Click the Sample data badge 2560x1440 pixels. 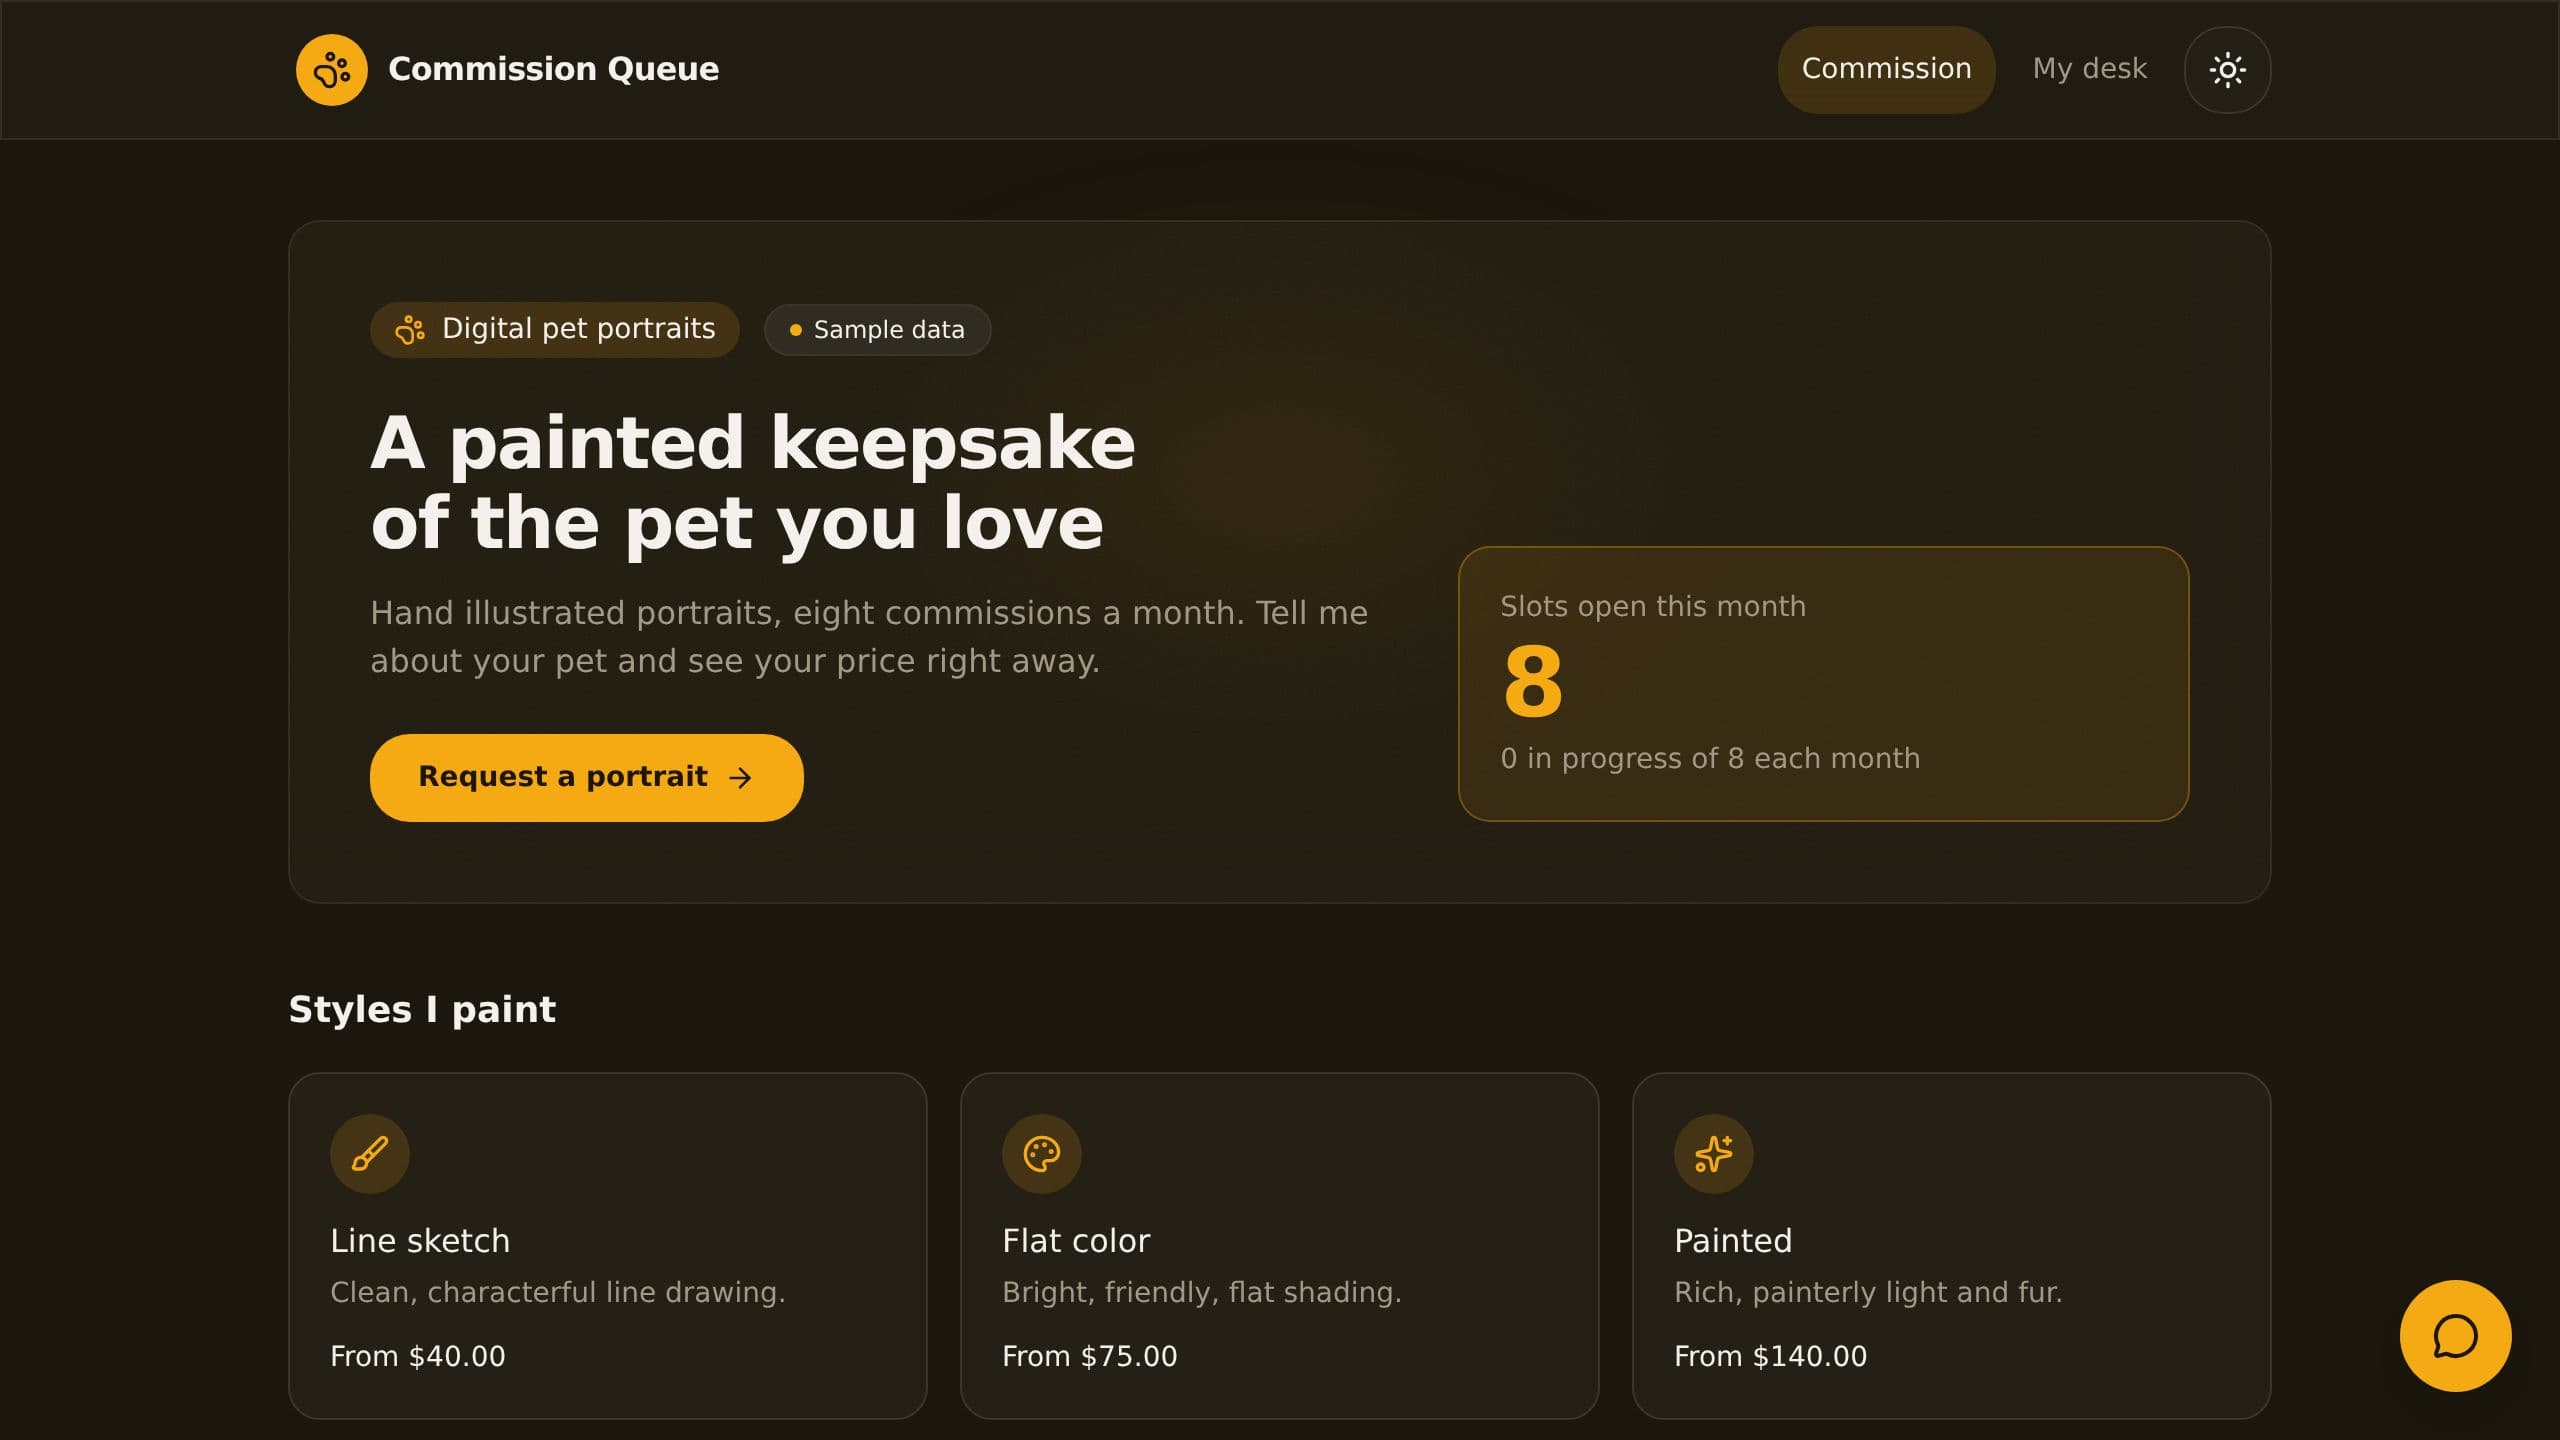[x=877, y=329]
